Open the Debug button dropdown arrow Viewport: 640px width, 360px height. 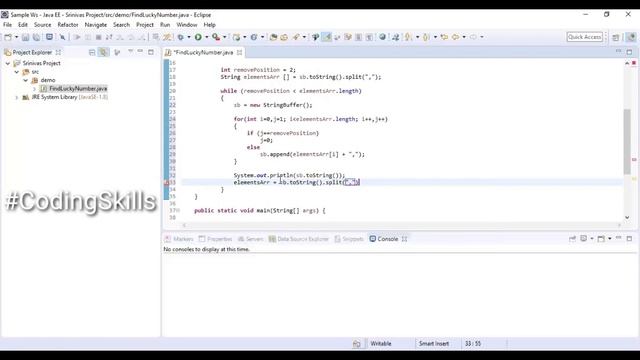click(x=189, y=37)
